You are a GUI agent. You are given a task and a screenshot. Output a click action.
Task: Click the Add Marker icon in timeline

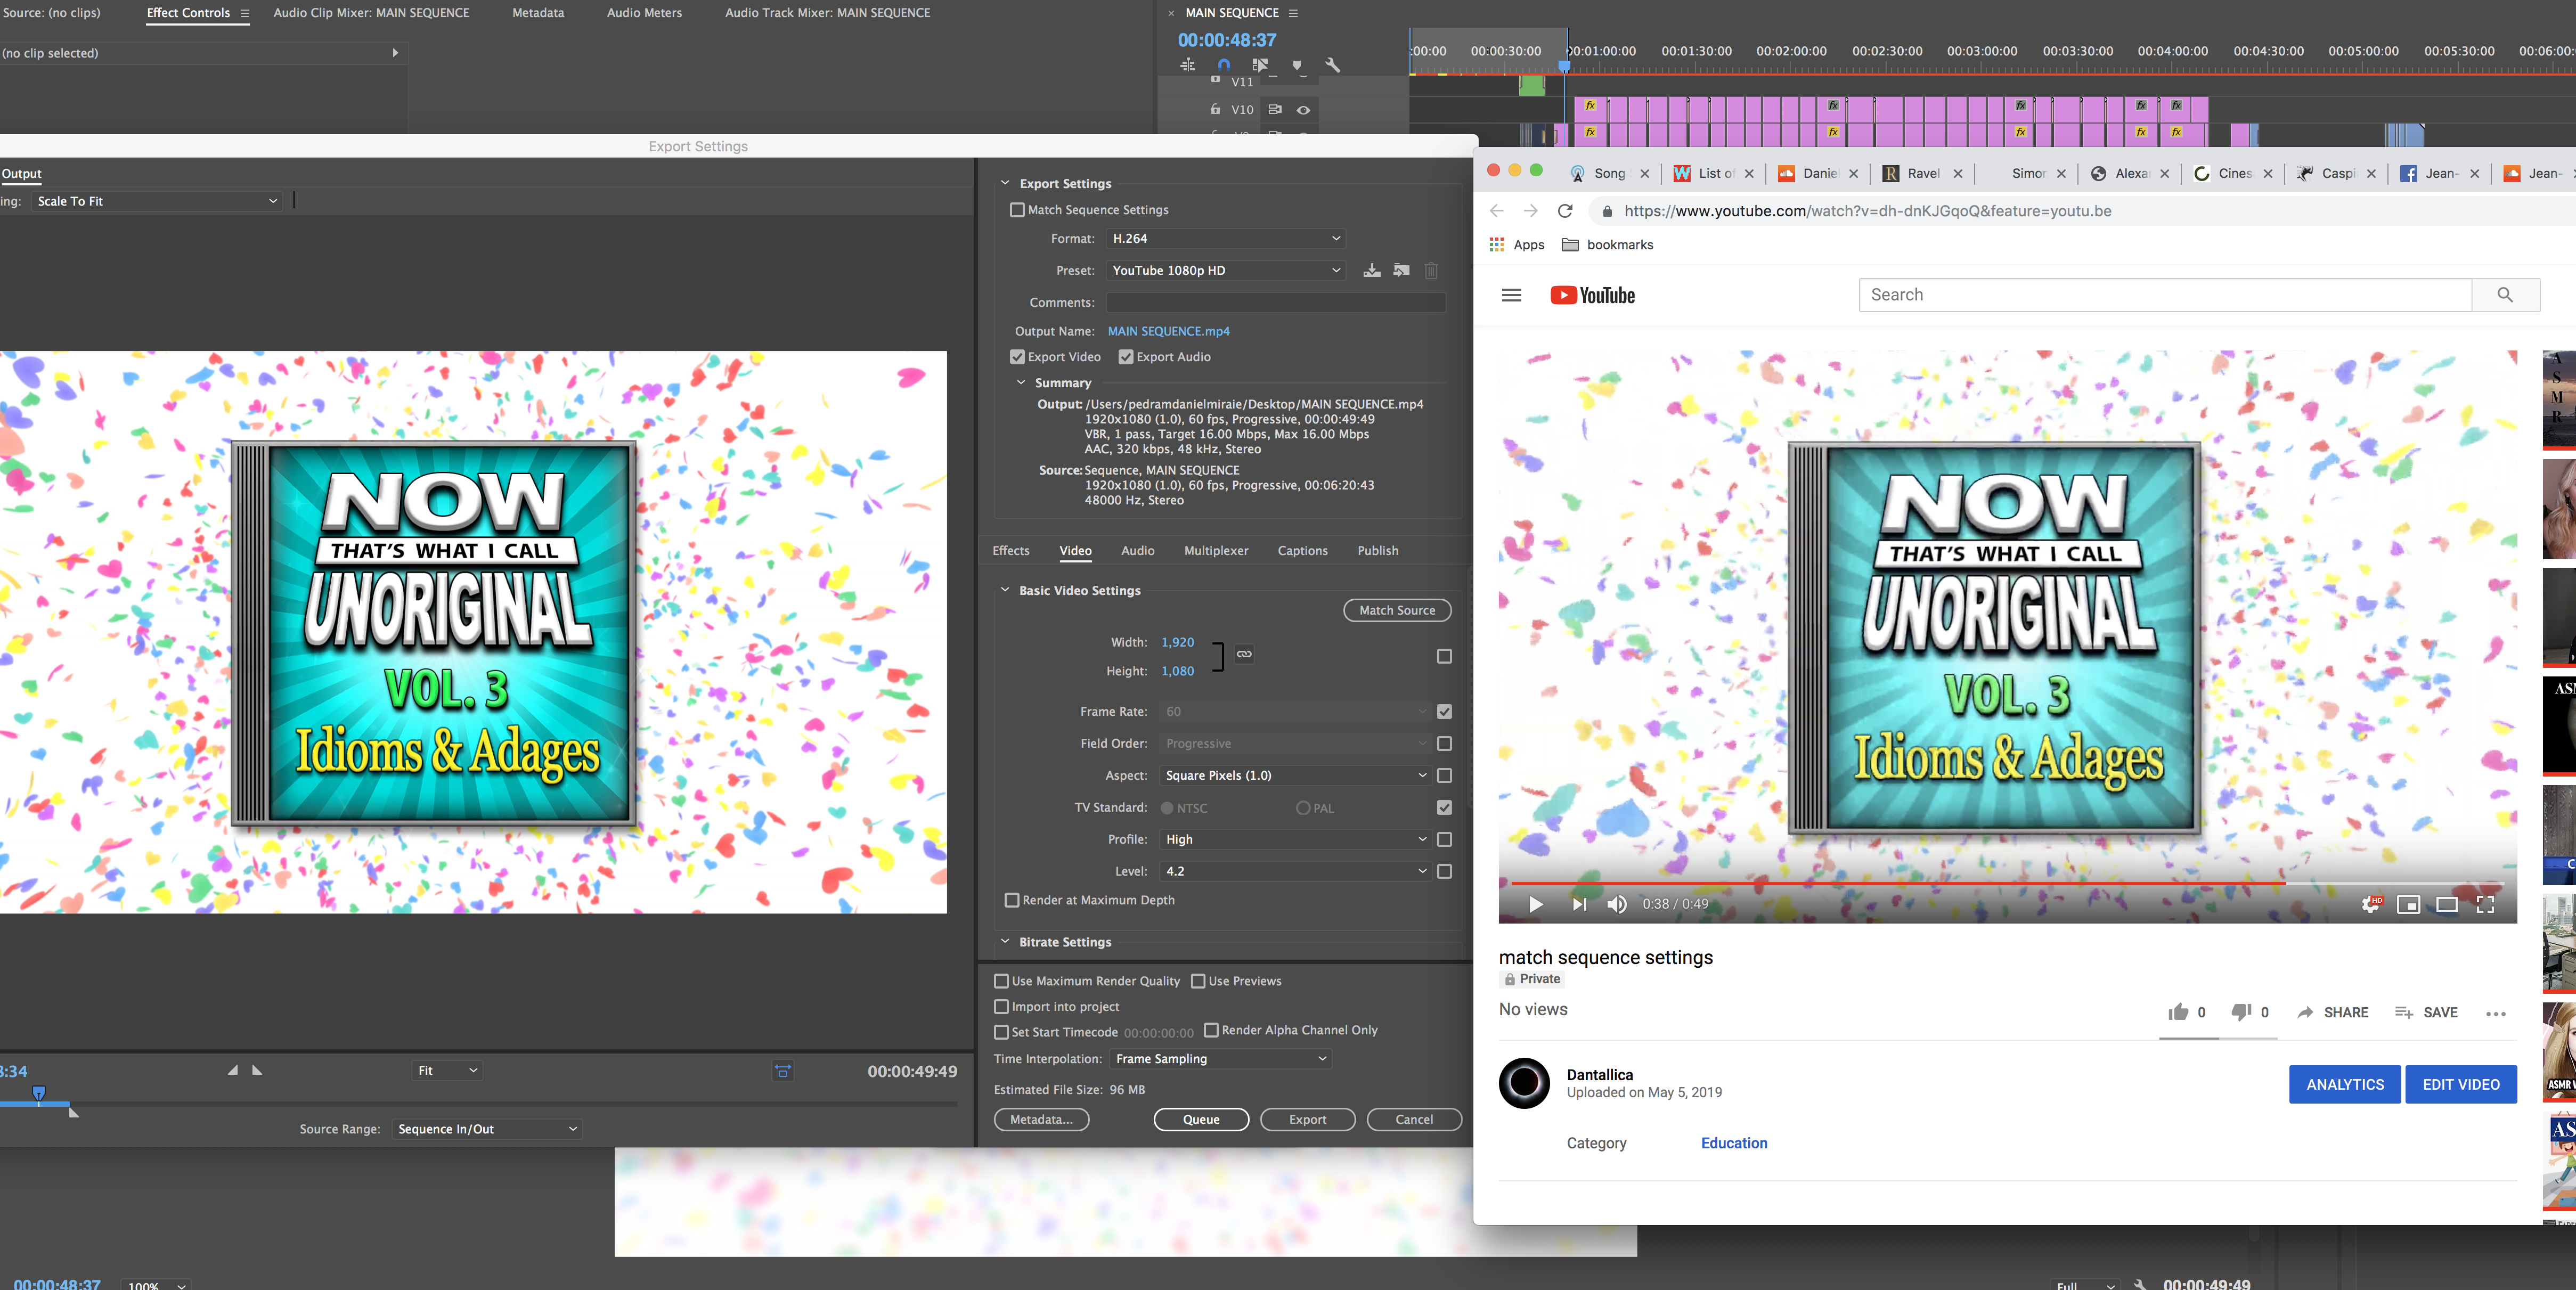click(1297, 65)
